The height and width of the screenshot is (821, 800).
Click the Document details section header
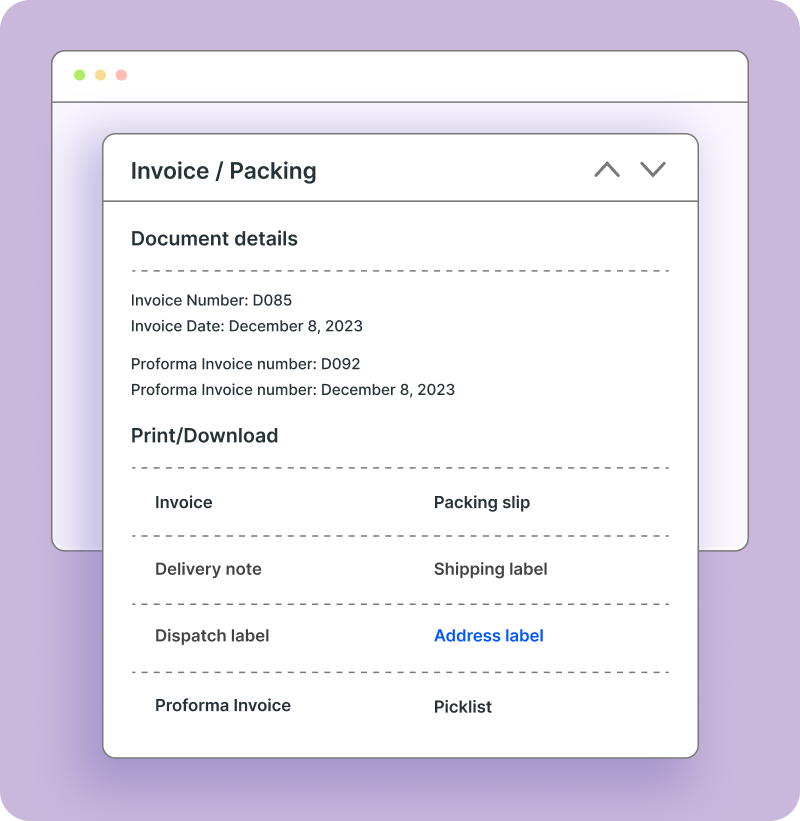(214, 238)
